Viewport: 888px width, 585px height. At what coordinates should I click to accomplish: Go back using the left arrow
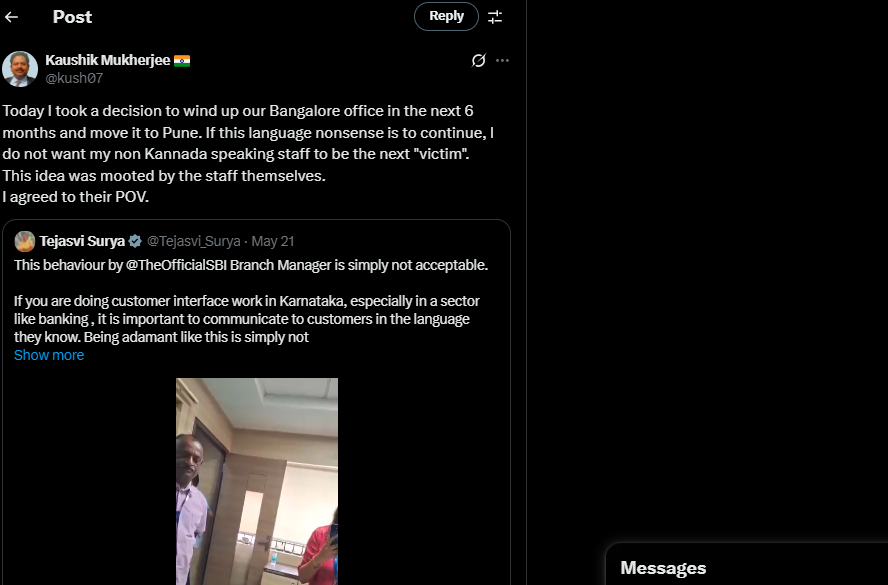click(11, 17)
